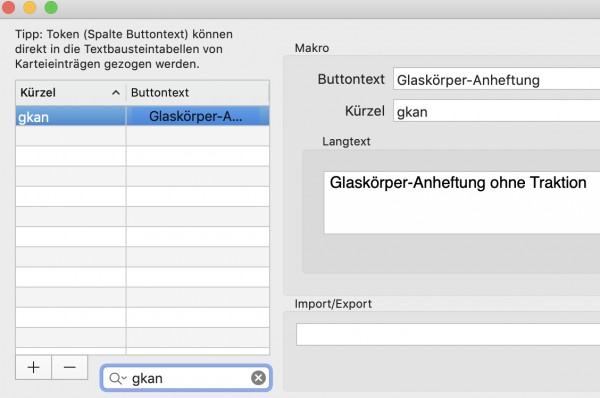600x398 pixels.
Task: Toggle sort arrow in Kürzel header
Action: (116, 93)
